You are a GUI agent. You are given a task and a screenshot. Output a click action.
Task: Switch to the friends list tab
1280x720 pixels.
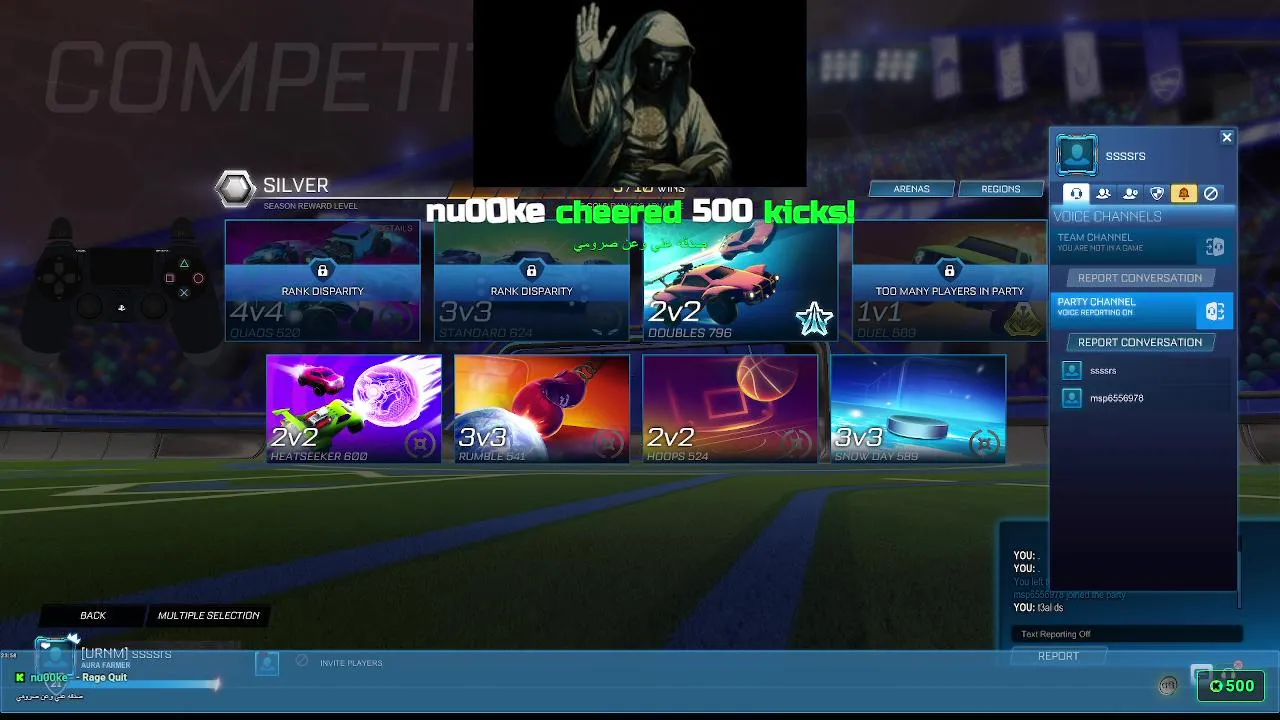click(x=1103, y=193)
